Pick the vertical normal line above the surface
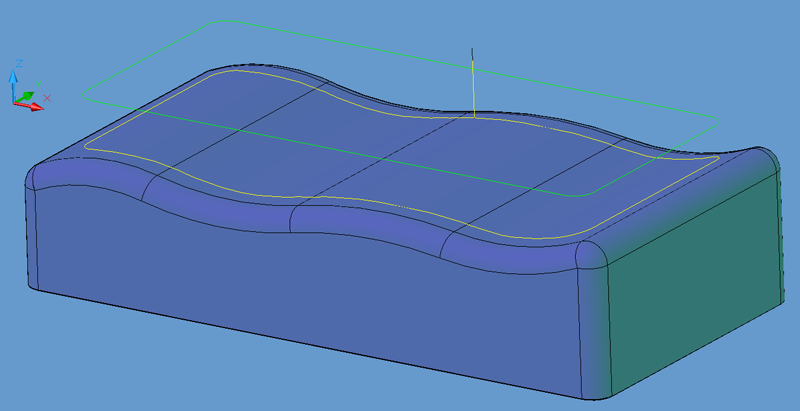The image size is (800, 411). (473, 80)
